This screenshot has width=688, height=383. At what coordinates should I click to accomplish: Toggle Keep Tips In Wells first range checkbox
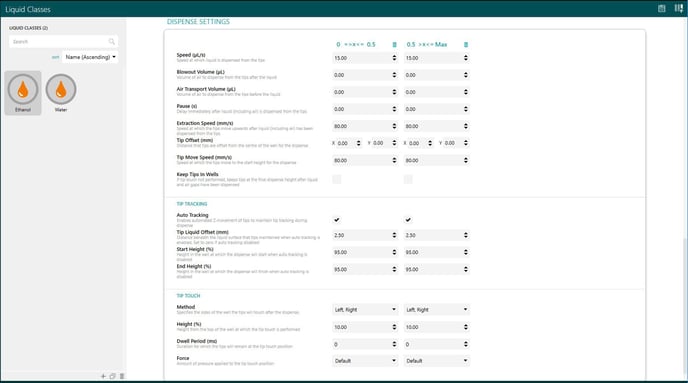click(x=337, y=179)
